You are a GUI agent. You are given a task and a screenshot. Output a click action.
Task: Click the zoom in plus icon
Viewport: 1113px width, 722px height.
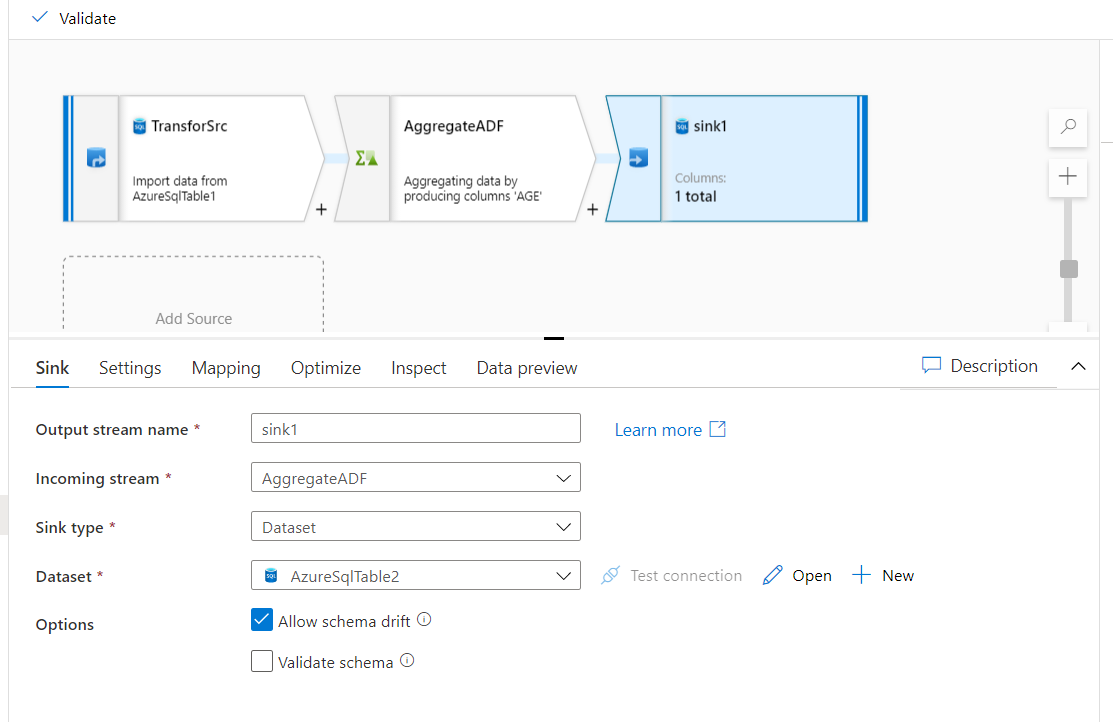1067,177
